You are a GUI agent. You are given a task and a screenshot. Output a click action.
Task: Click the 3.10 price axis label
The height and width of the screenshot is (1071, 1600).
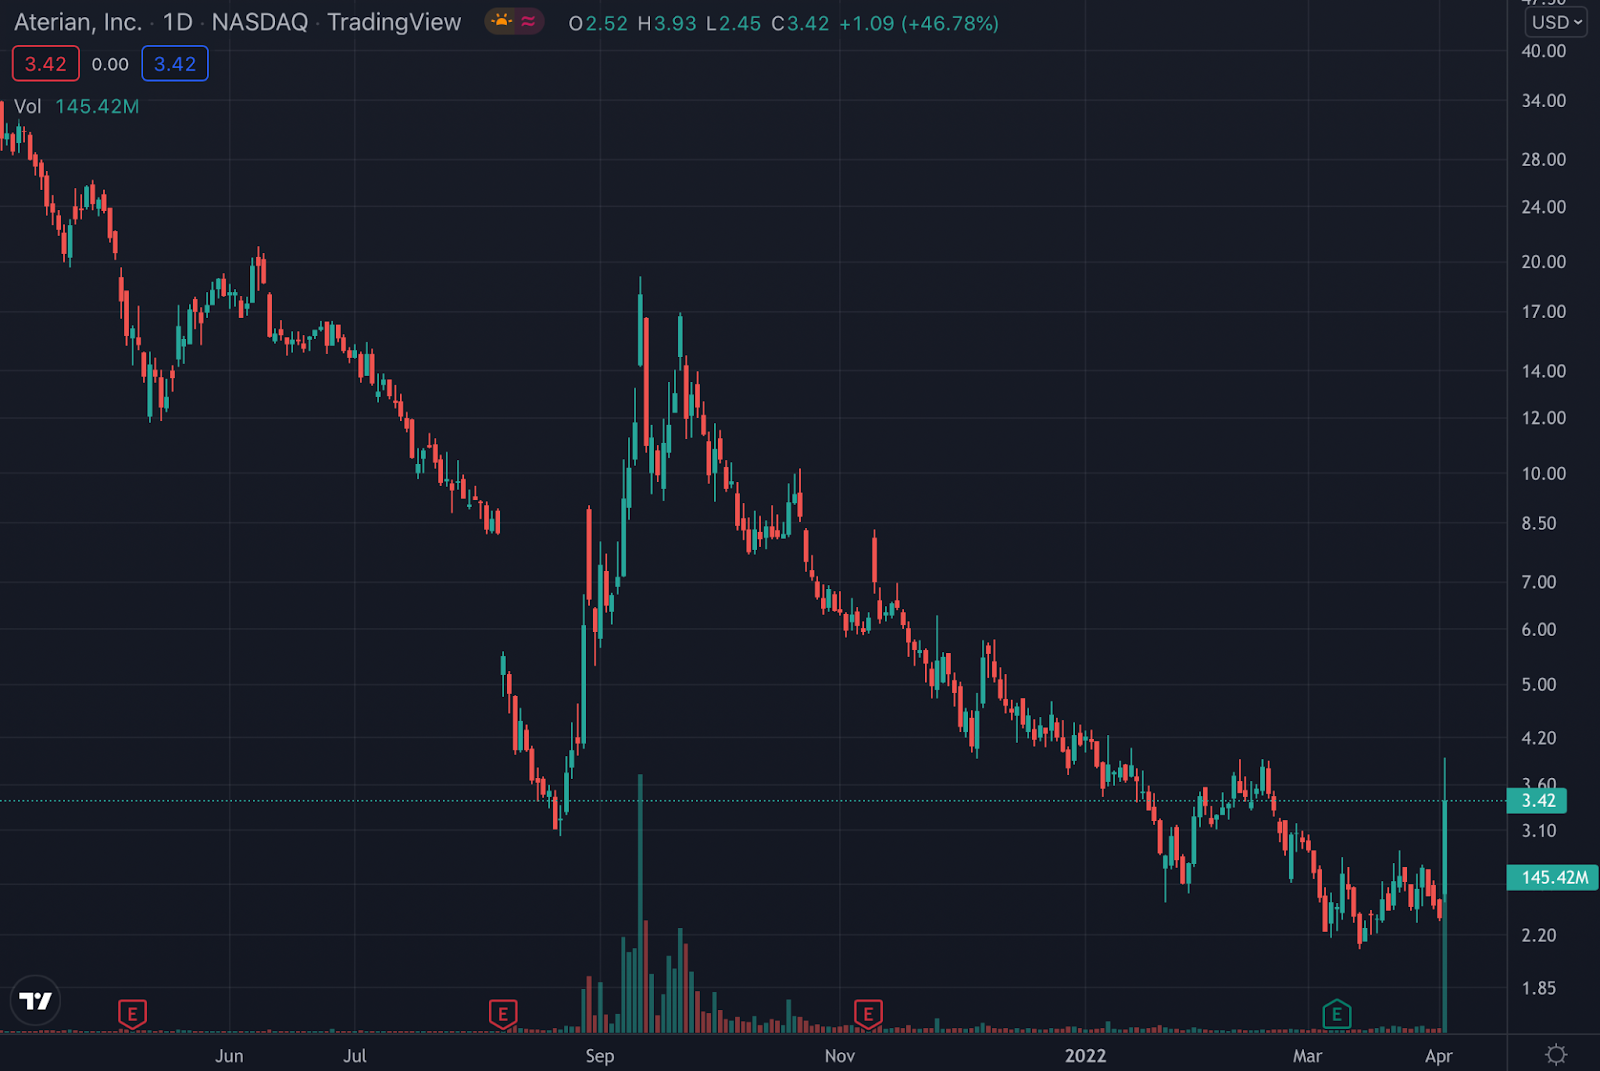point(1539,830)
